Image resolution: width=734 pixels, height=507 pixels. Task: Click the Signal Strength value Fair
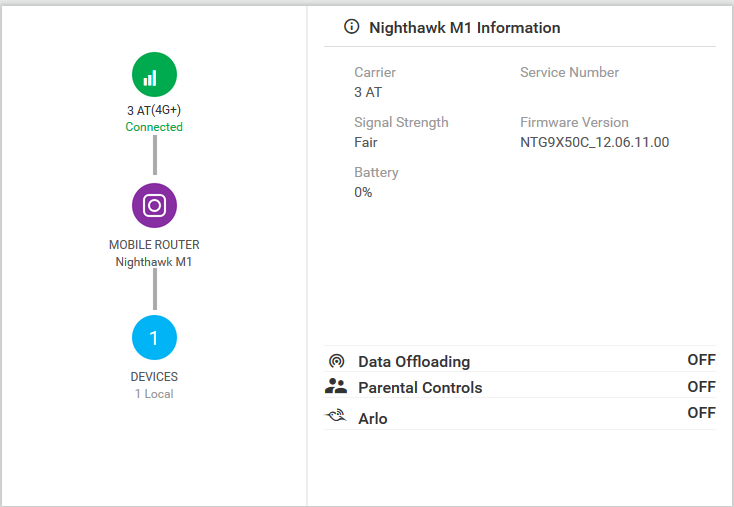(366, 142)
